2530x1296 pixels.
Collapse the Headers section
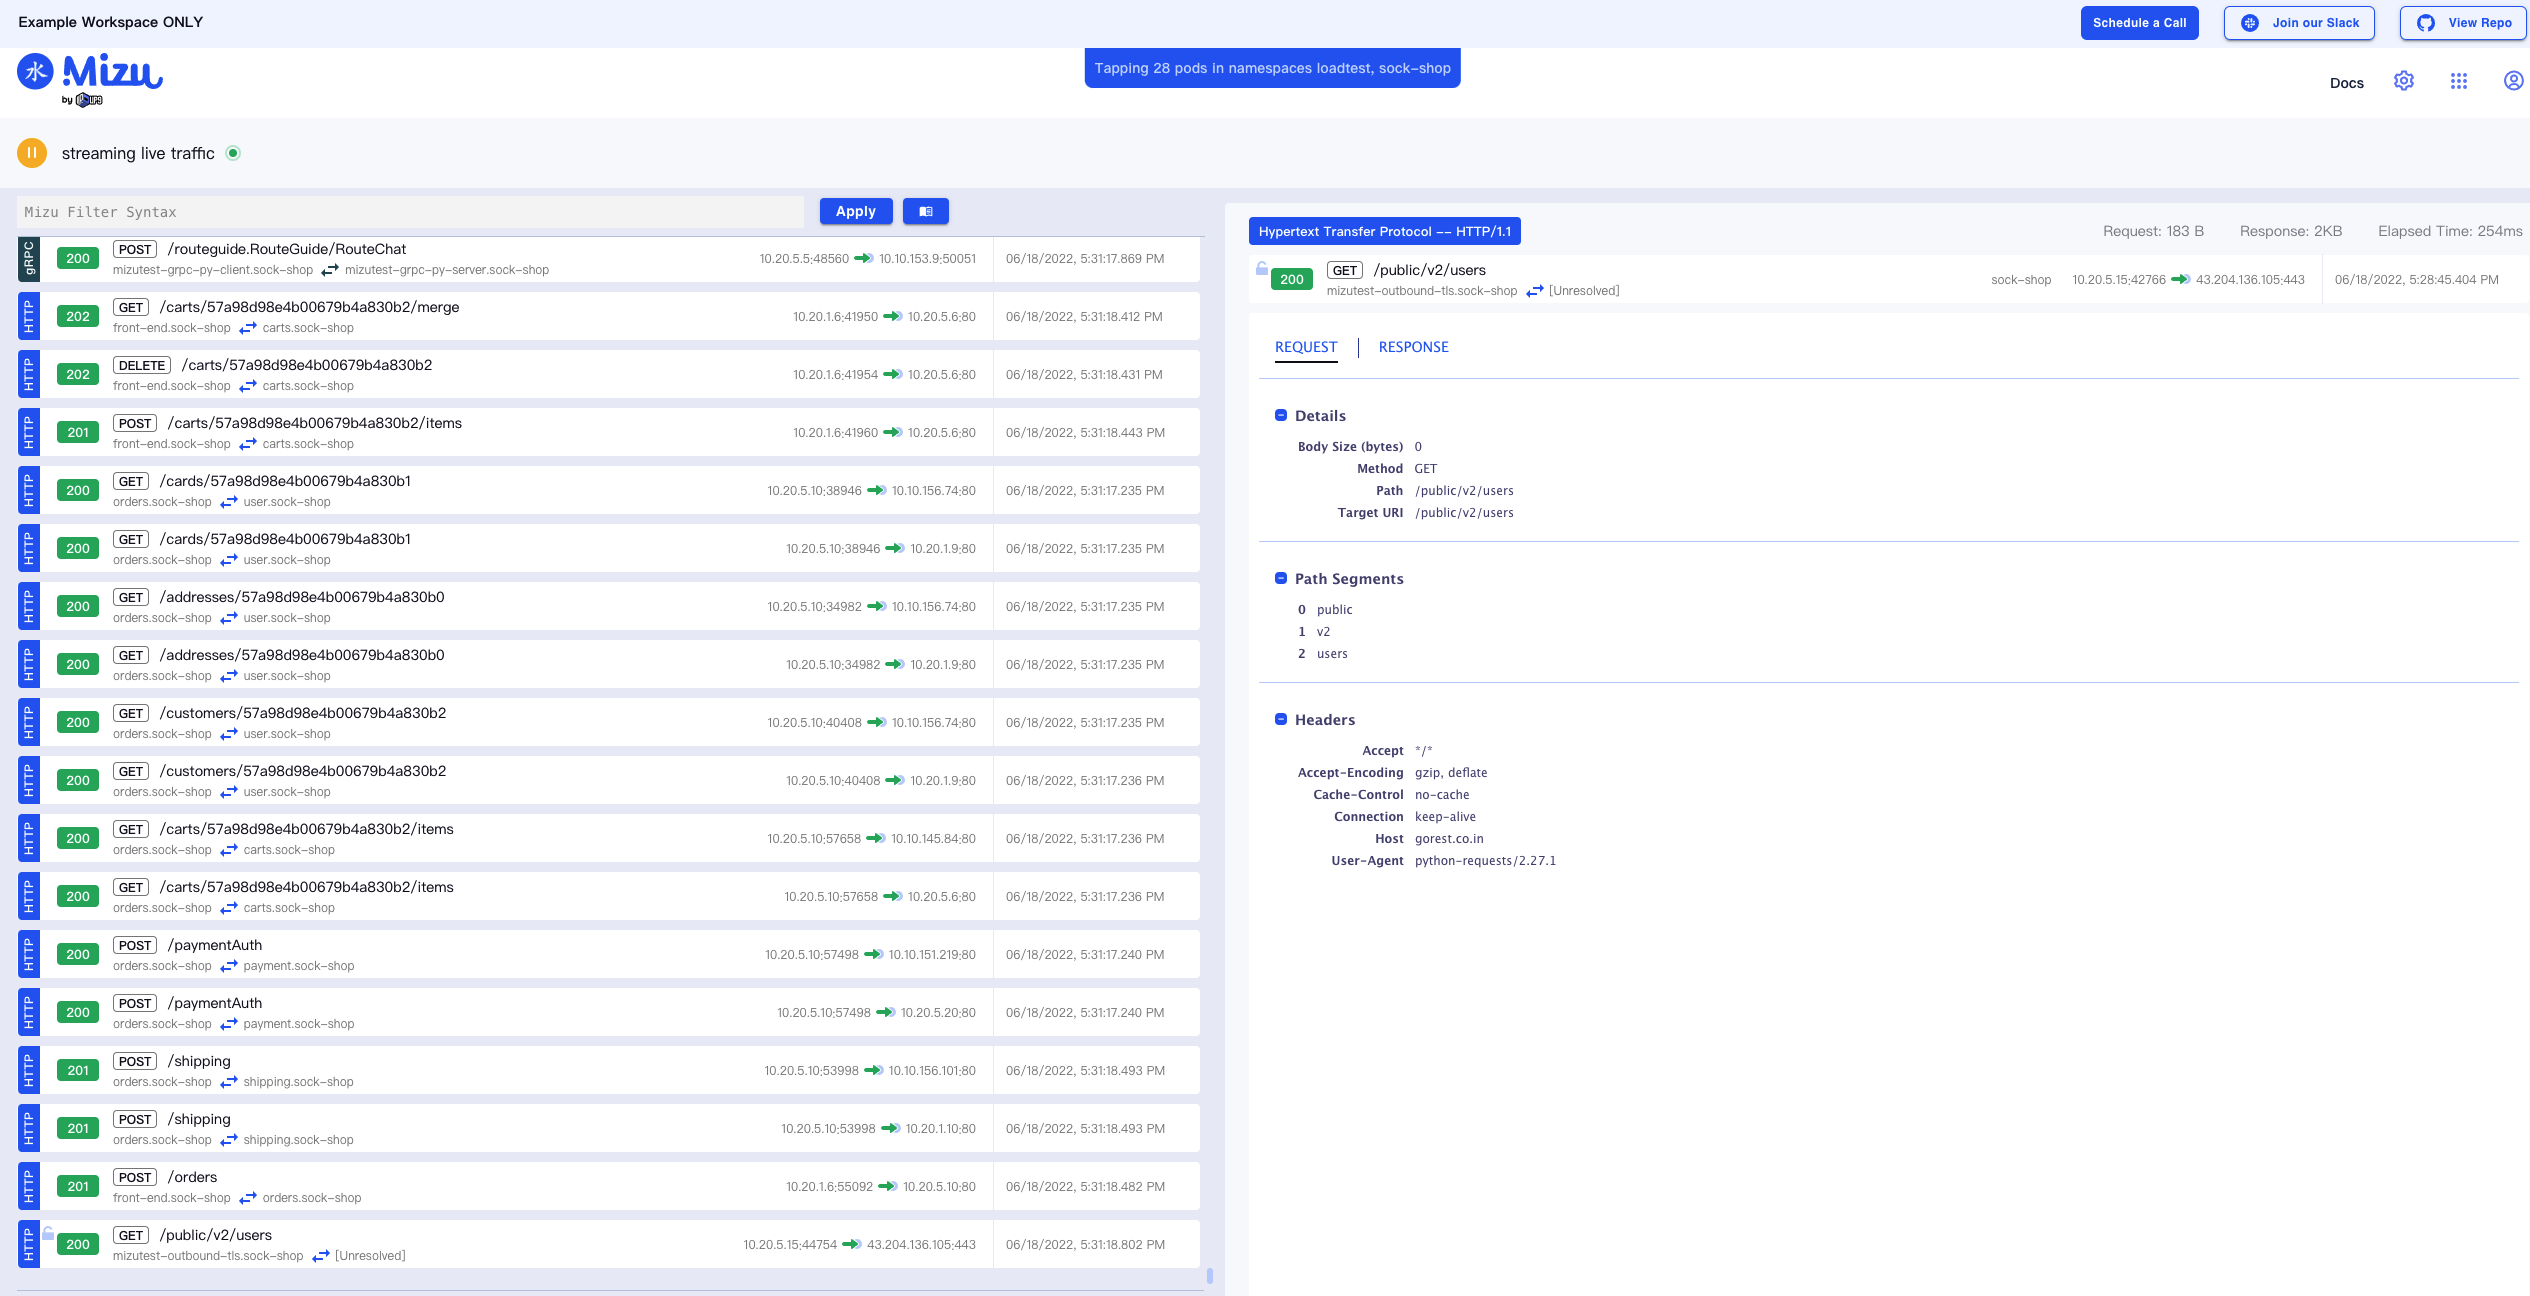click(x=1281, y=719)
